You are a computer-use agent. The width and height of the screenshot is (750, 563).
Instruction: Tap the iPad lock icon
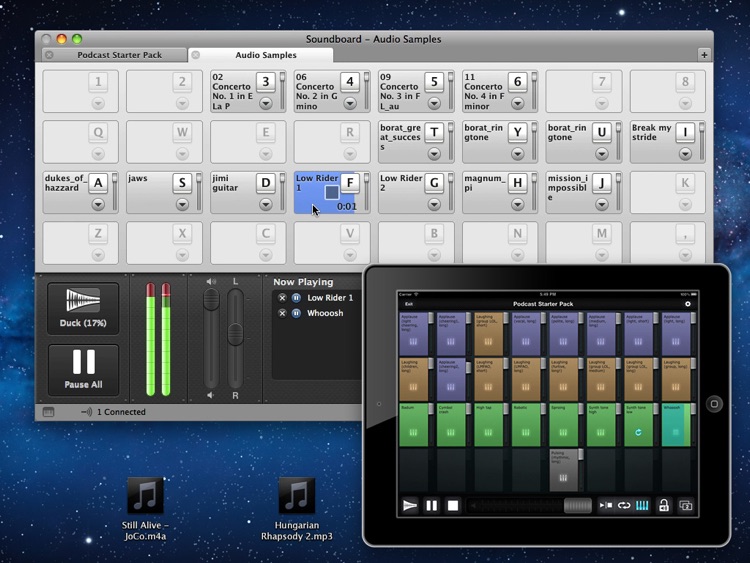[x=663, y=505]
